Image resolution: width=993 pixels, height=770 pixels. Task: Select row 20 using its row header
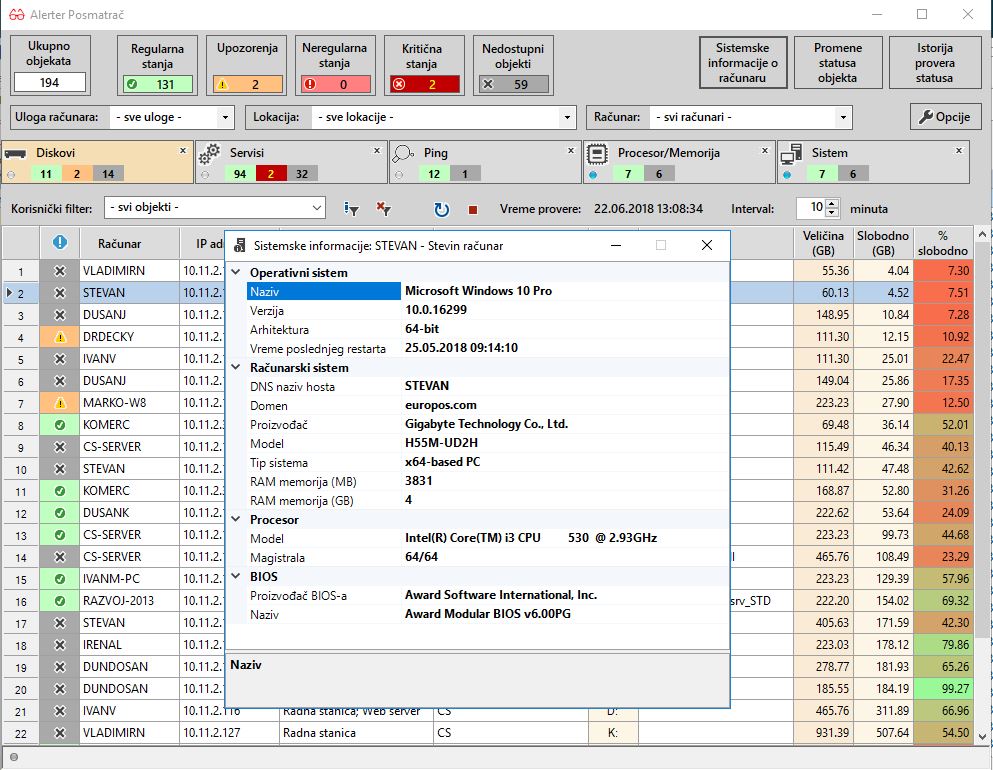(21, 689)
